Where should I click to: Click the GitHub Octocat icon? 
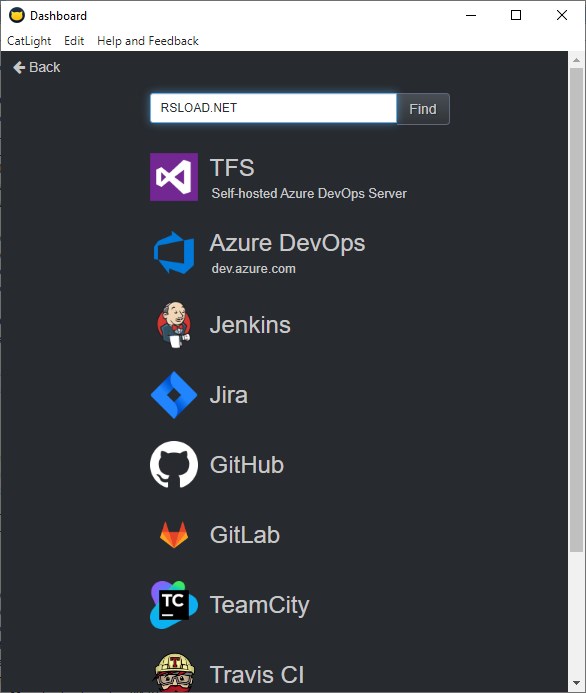pyautogui.click(x=174, y=465)
